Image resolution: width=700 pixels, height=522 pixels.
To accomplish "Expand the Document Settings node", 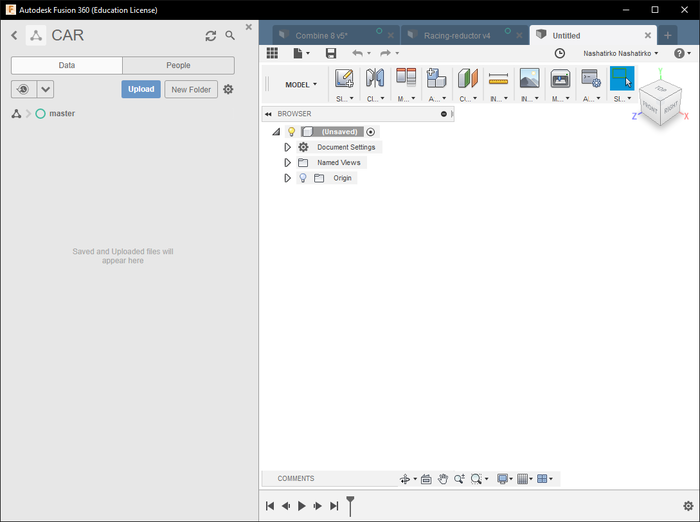I will coord(288,147).
